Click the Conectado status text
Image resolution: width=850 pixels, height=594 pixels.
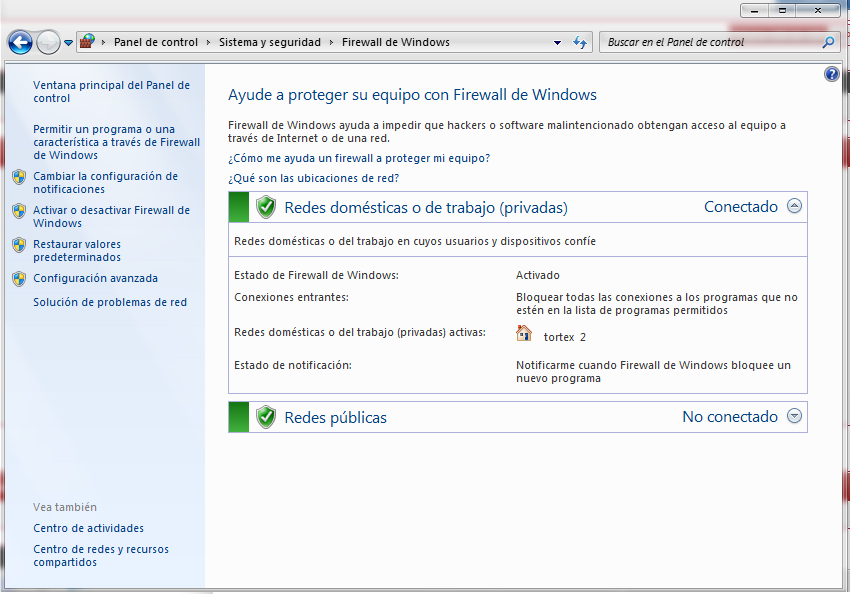[740, 206]
